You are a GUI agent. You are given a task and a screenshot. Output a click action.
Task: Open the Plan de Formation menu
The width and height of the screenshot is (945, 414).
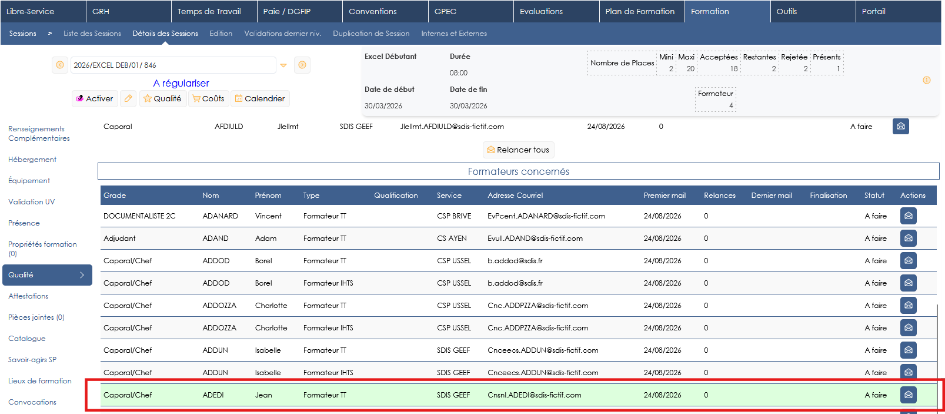coord(642,11)
